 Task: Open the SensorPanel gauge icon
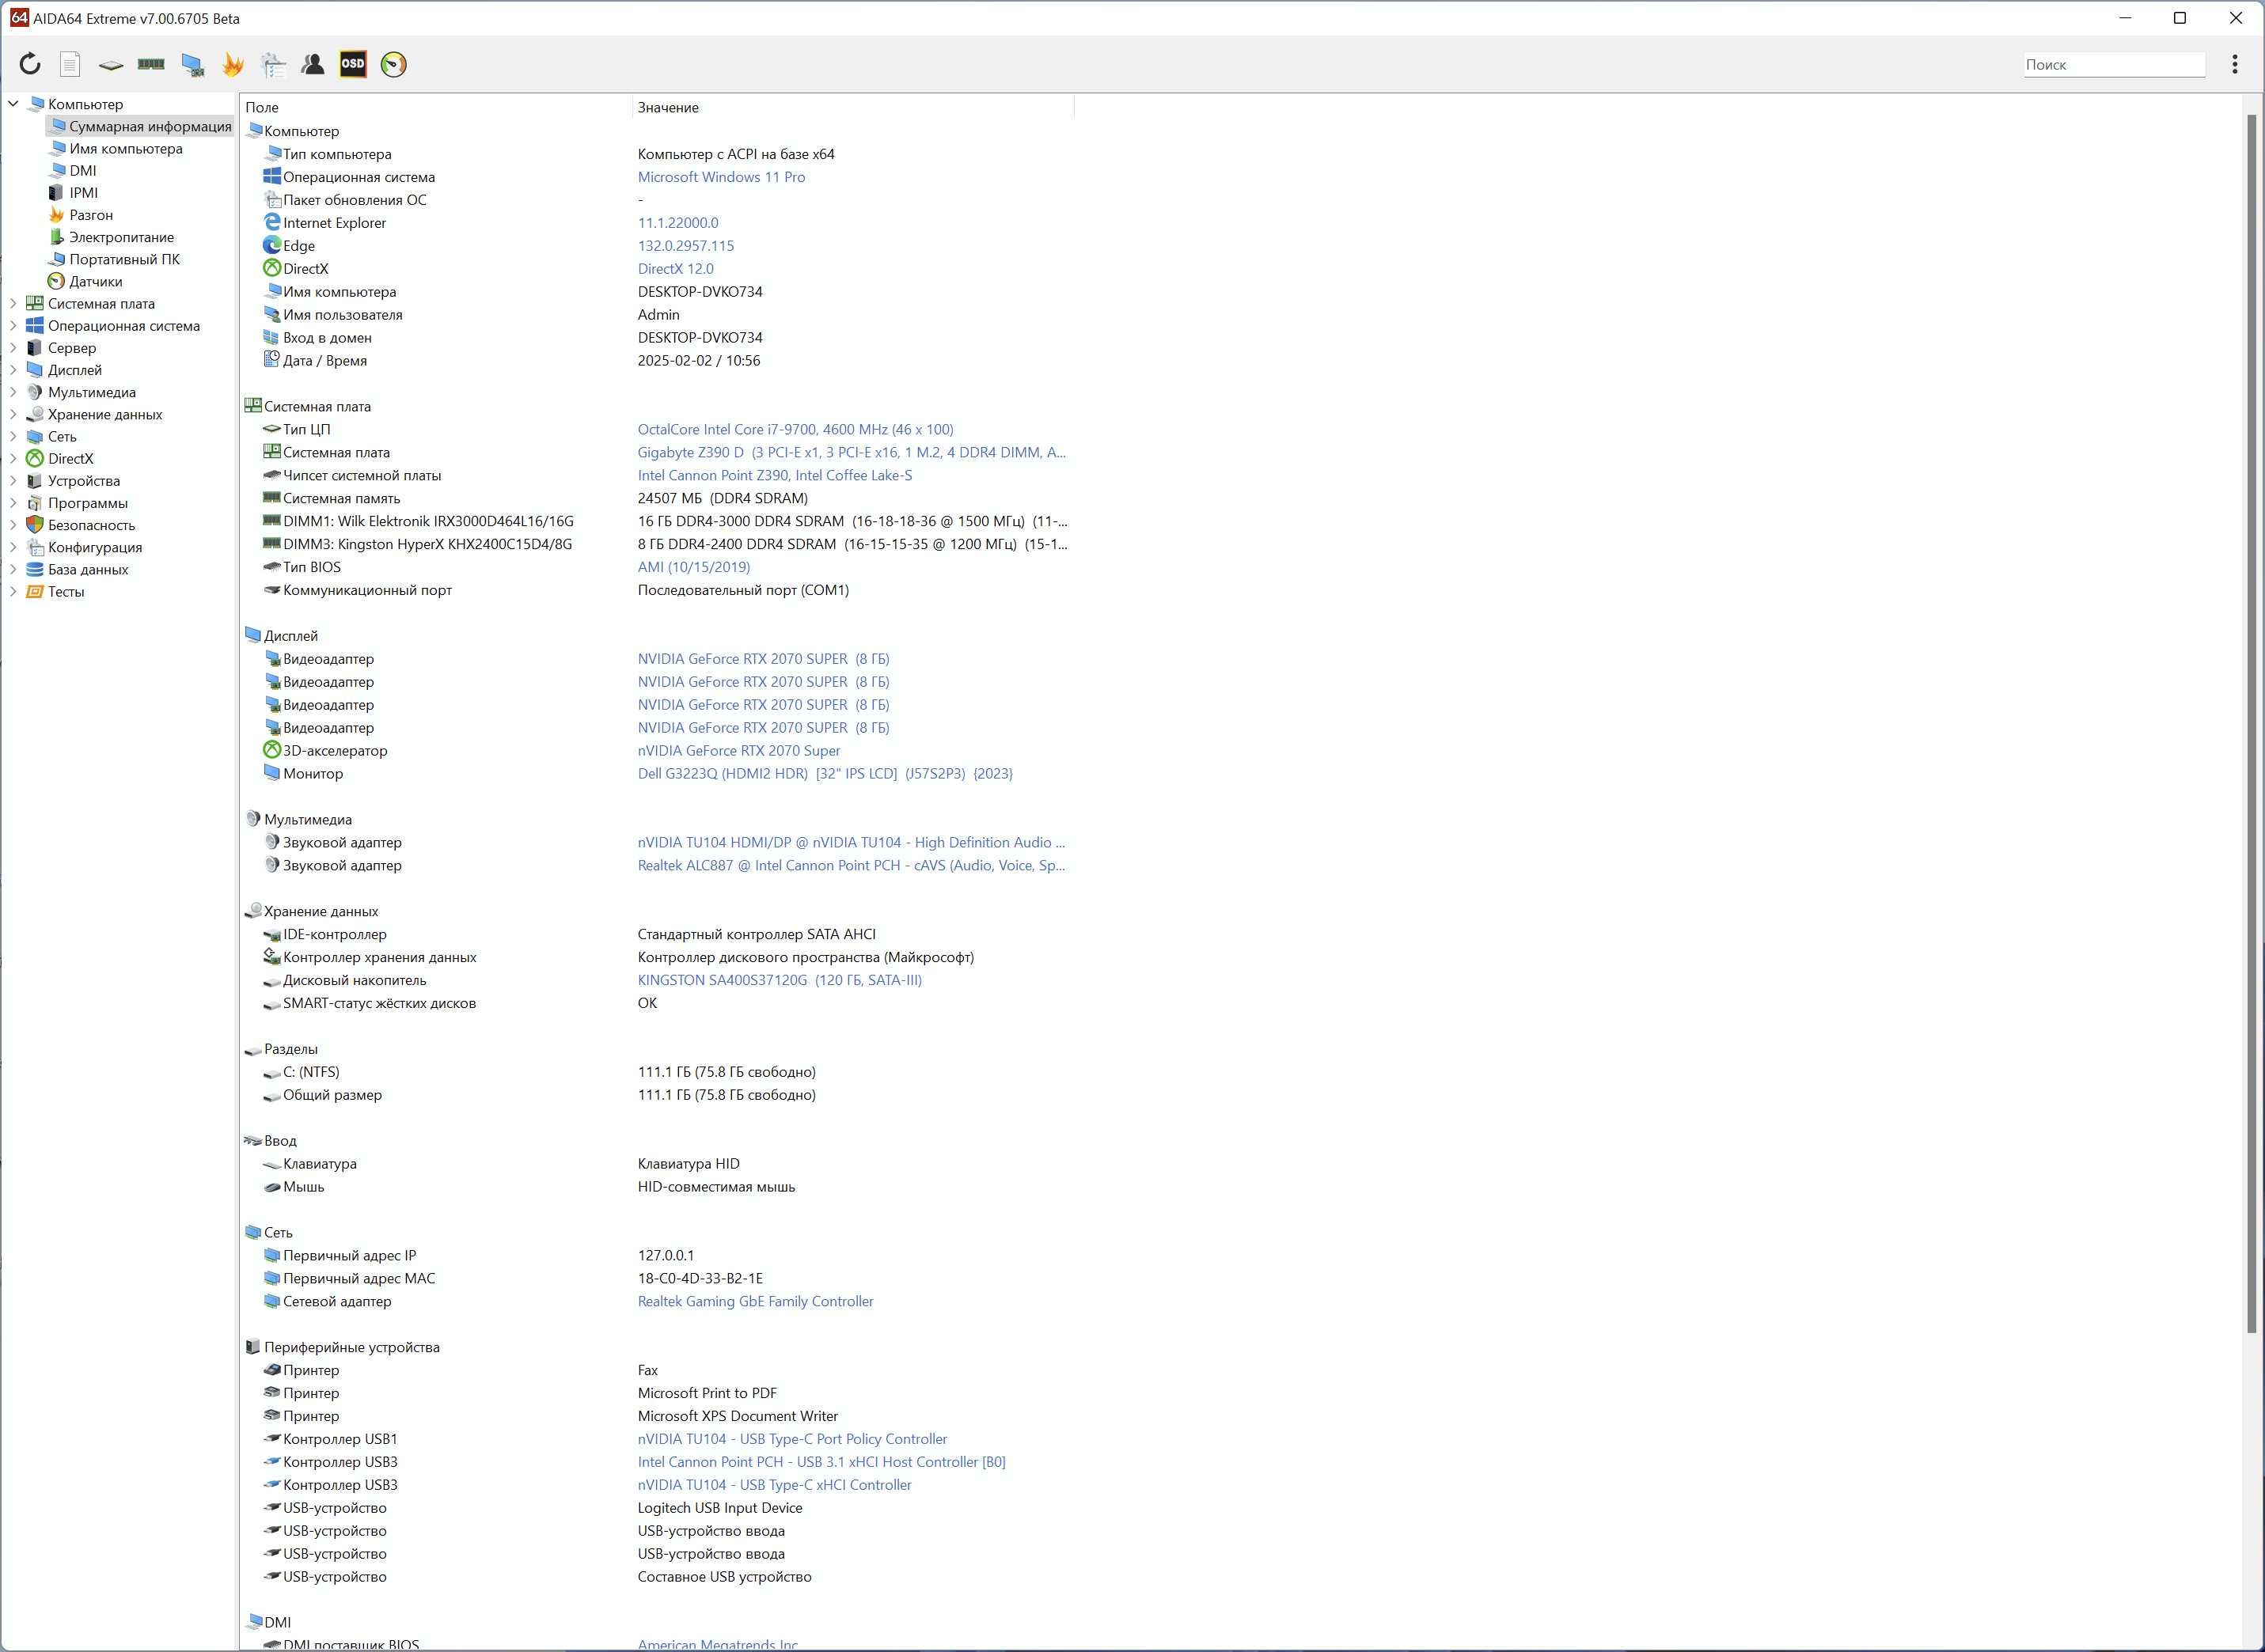(x=394, y=65)
